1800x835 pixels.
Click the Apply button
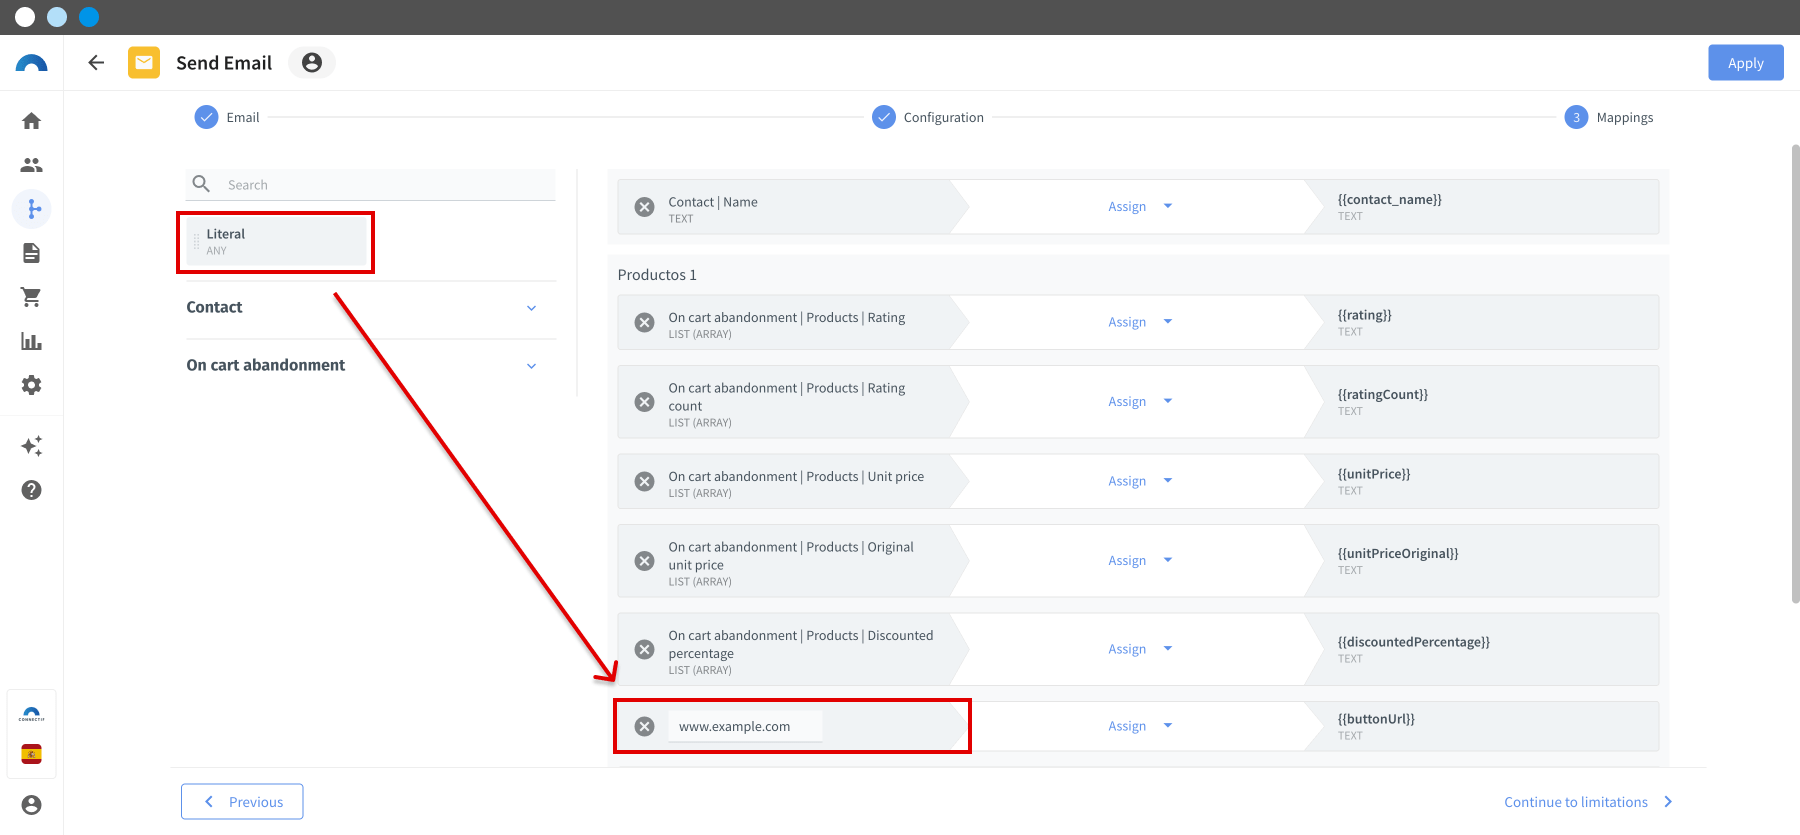pos(1745,63)
